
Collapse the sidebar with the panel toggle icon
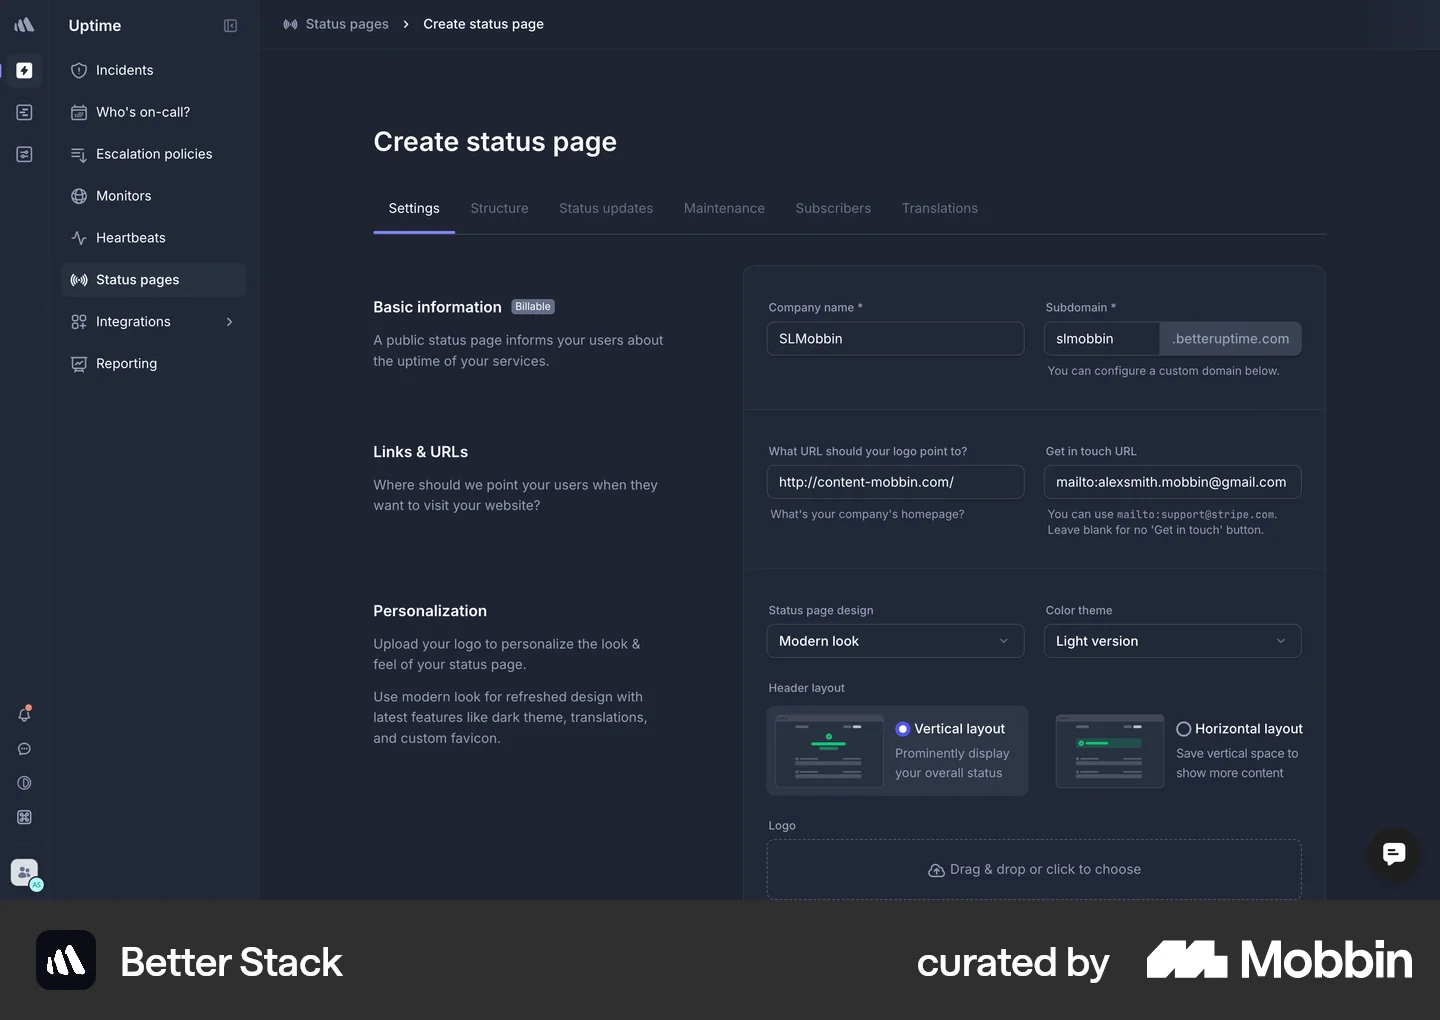(230, 26)
